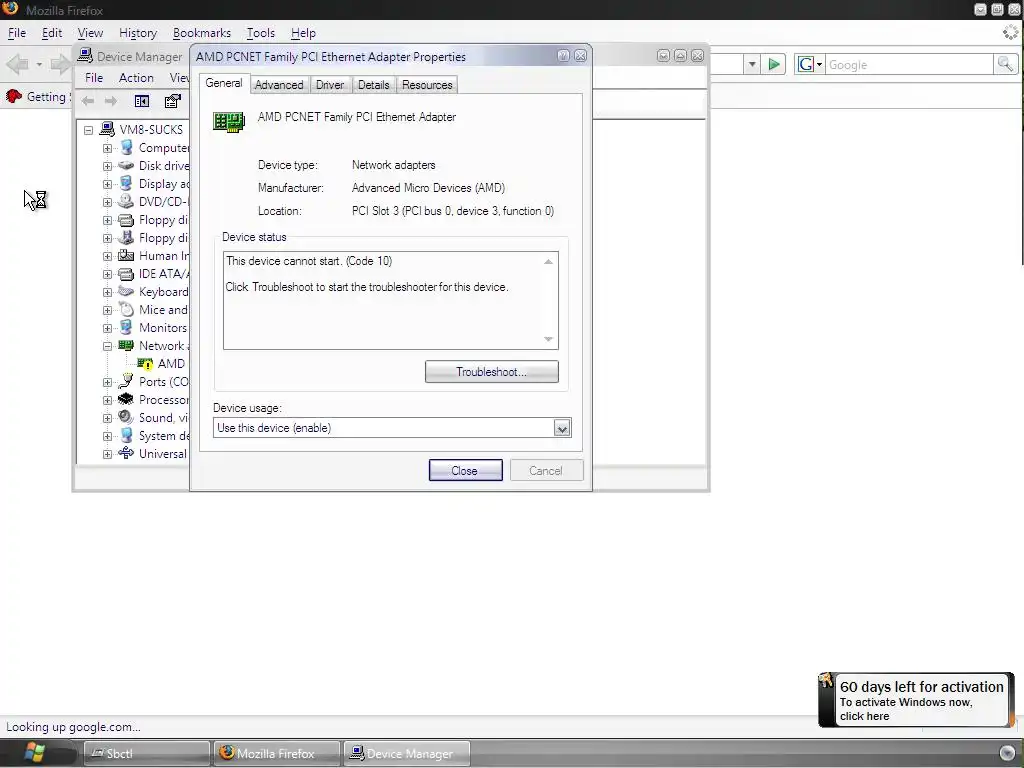Click the VM8-SUCKS computer icon
1024x768 pixels.
point(107,129)
